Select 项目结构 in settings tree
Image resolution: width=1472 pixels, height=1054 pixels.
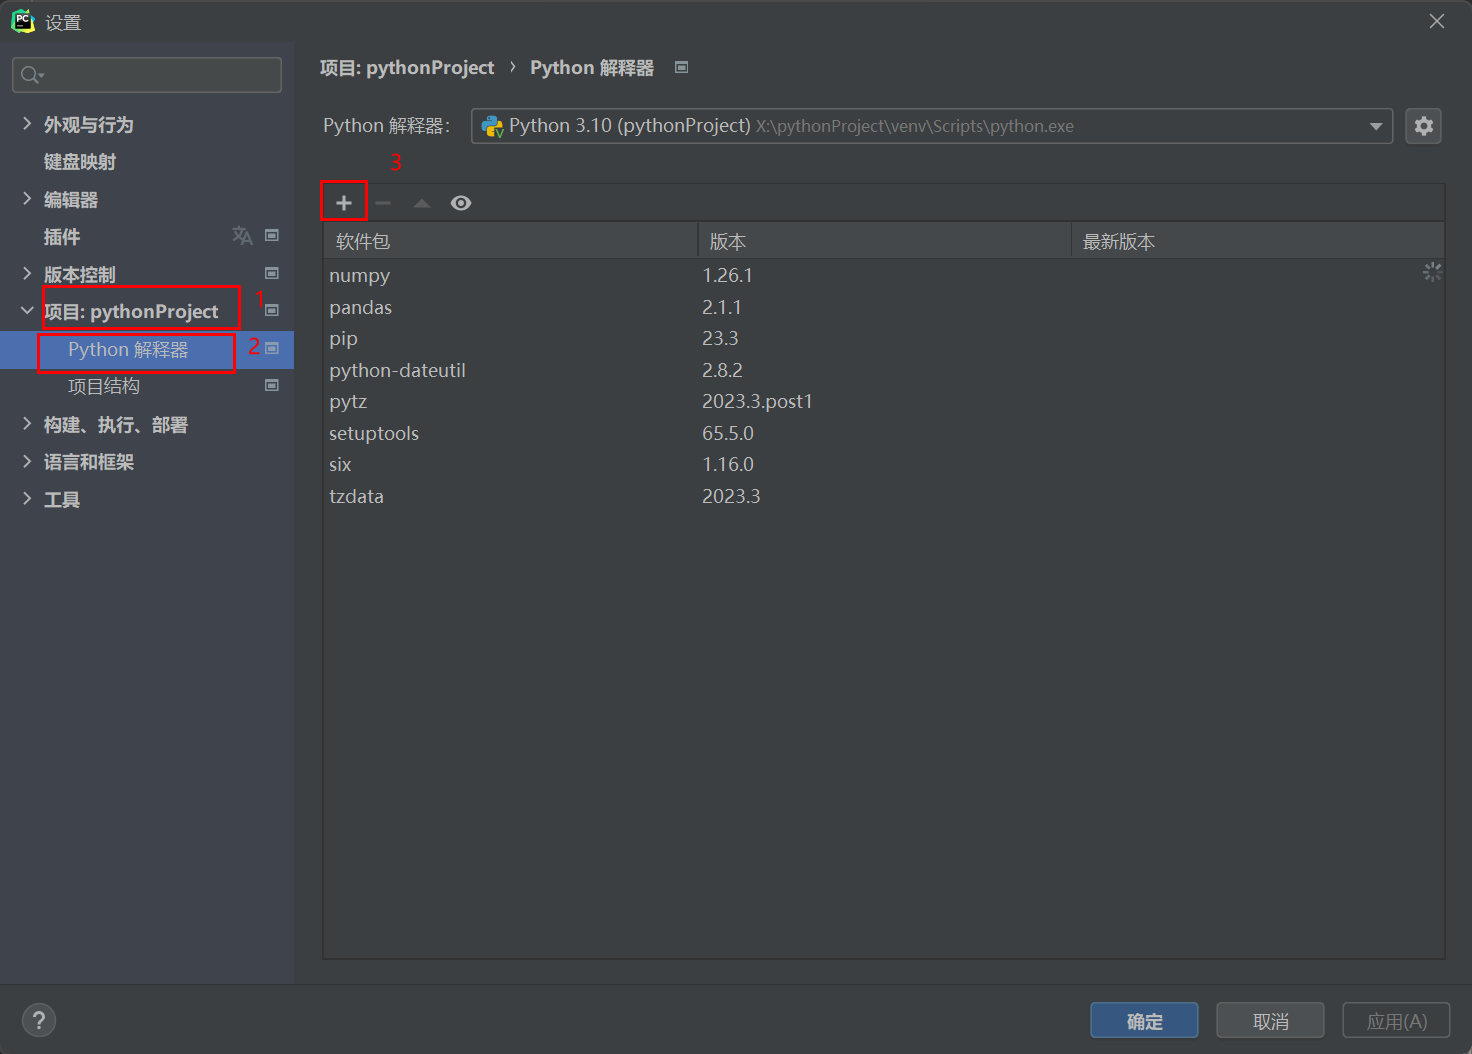coord(104,386)
